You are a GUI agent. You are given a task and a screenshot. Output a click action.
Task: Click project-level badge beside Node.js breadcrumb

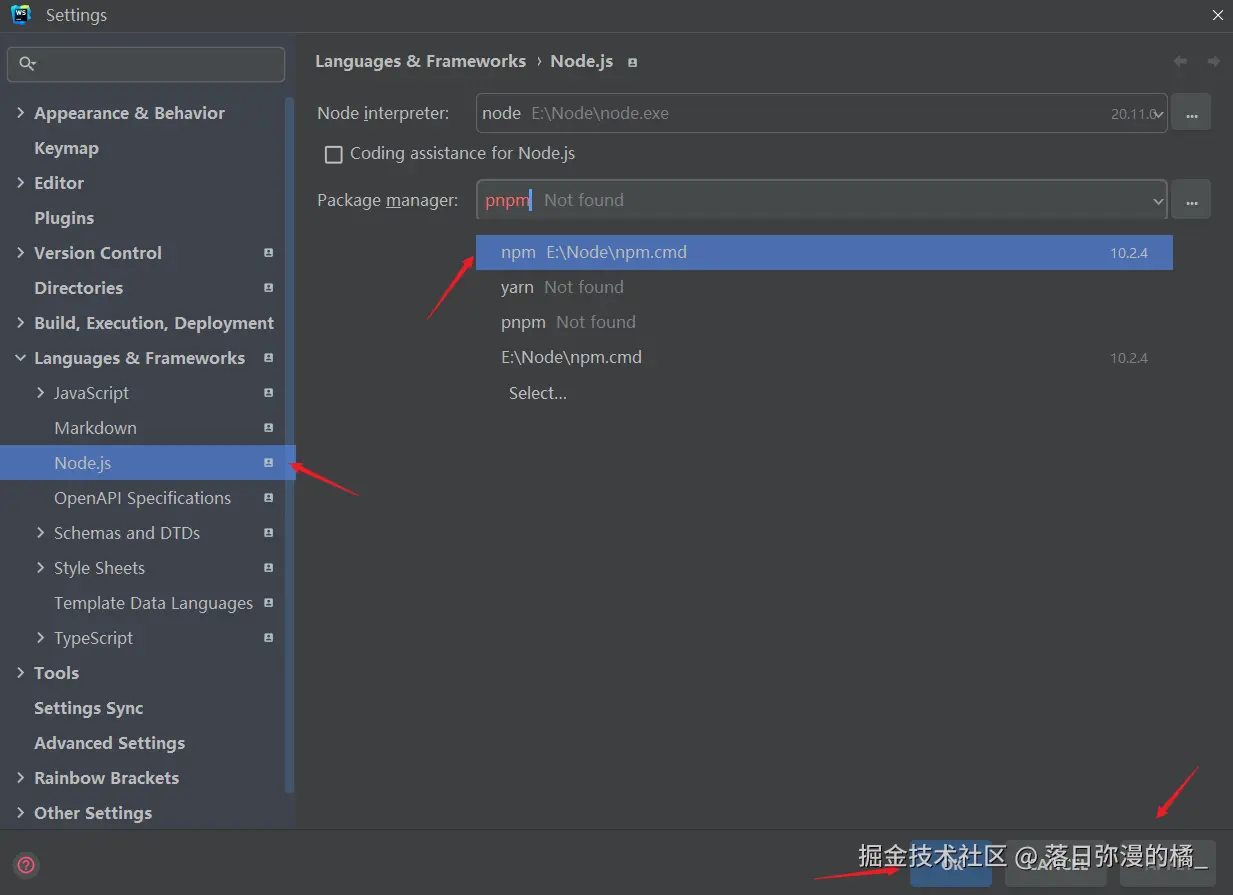[x=632, y=62]
